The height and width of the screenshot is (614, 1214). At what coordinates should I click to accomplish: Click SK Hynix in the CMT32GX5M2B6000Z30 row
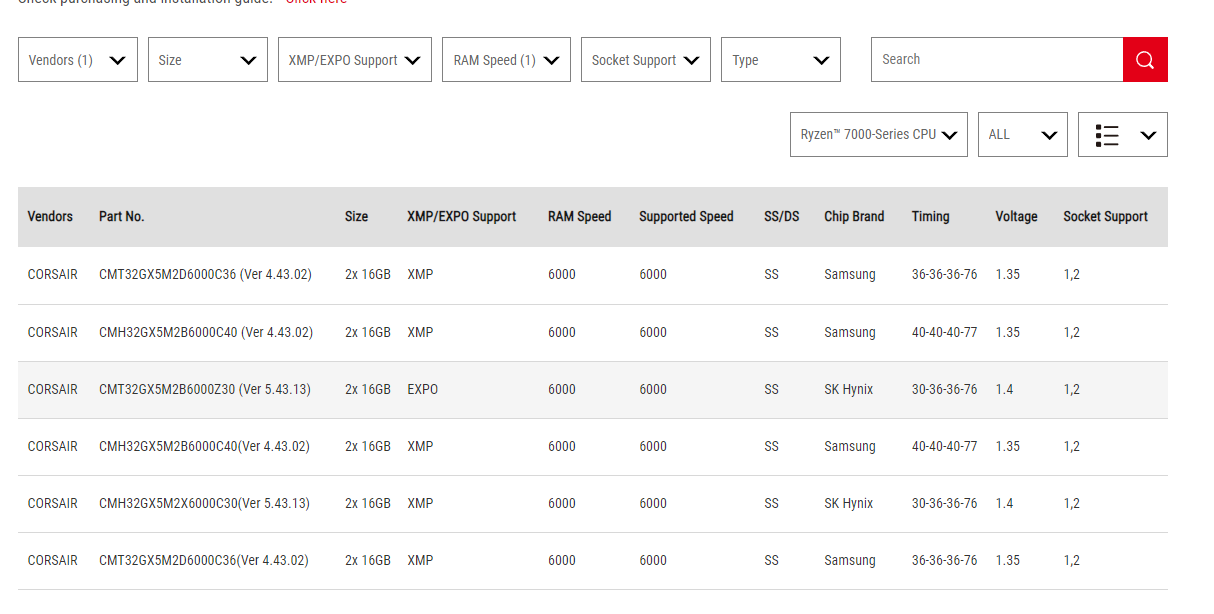pos(849,390)
